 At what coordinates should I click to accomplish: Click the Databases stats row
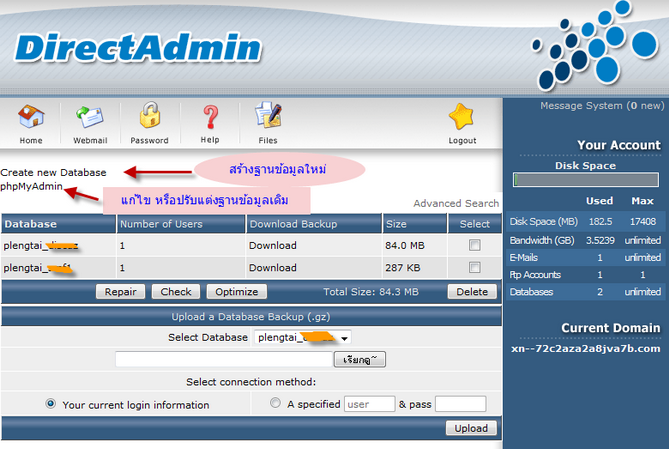585,292
